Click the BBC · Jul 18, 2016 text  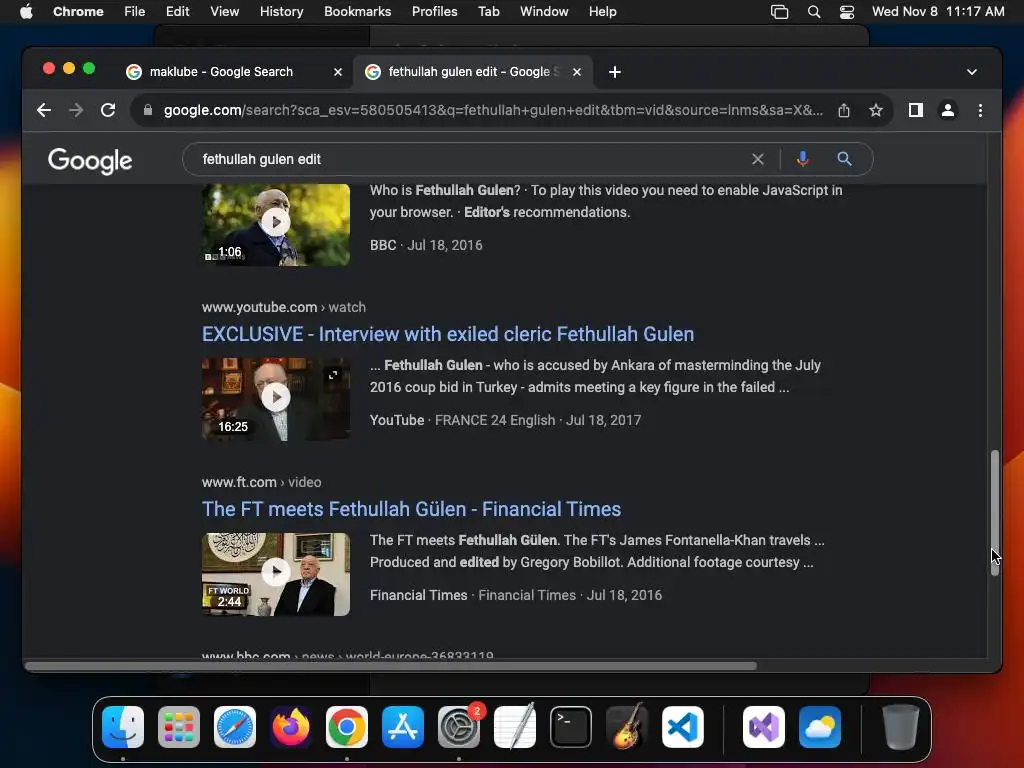coord(426,246)
